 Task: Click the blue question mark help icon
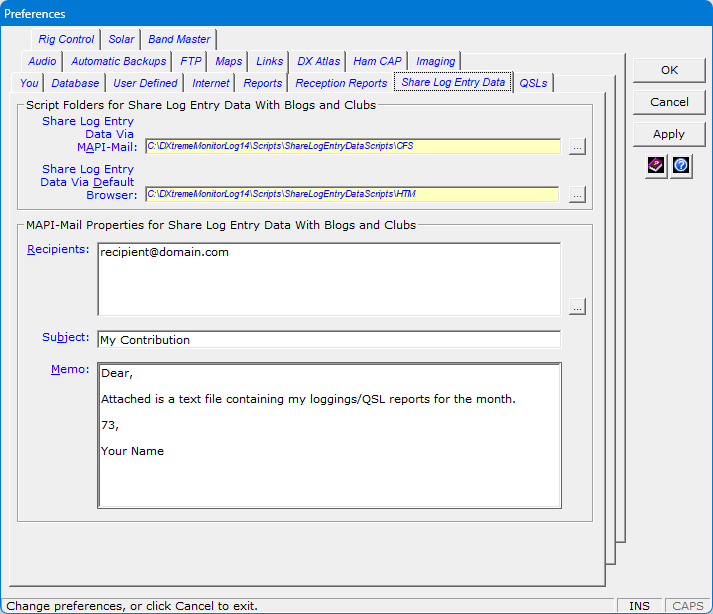point(681,166)
